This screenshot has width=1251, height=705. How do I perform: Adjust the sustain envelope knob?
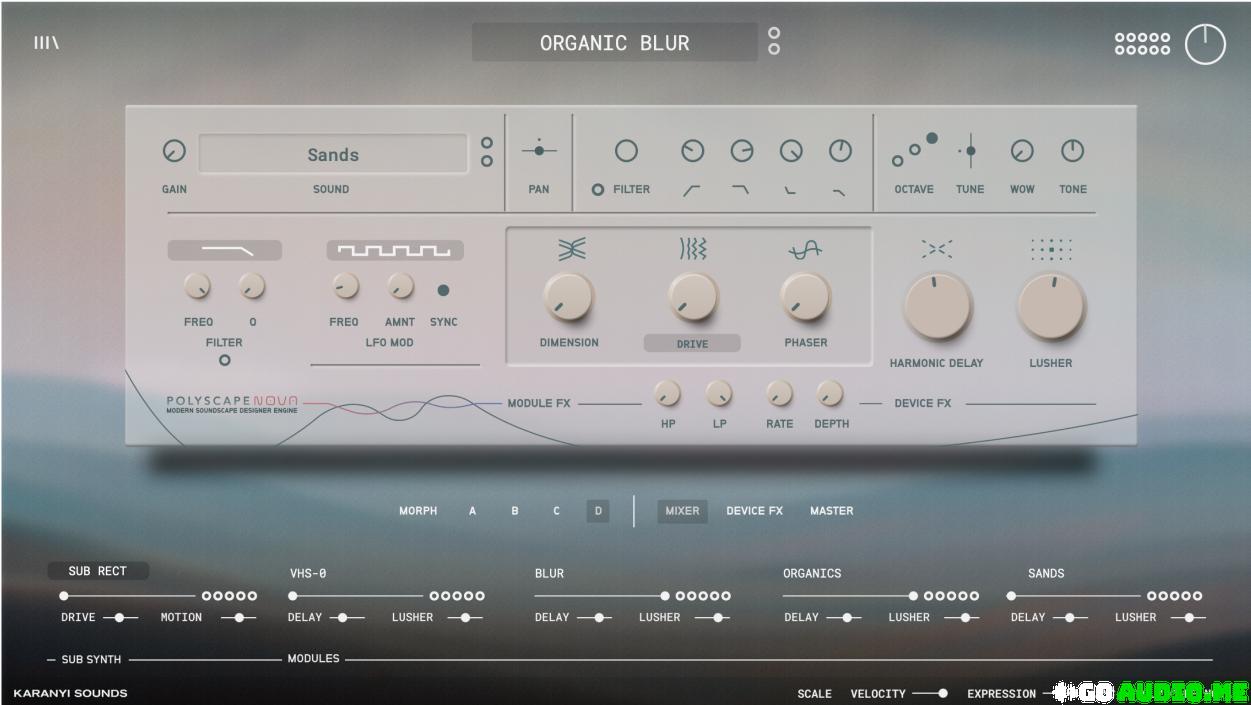coord(790,151)
